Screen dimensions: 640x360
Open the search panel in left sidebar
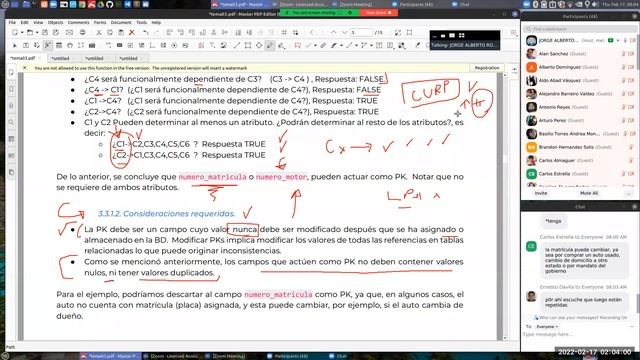tap(11, 122)
